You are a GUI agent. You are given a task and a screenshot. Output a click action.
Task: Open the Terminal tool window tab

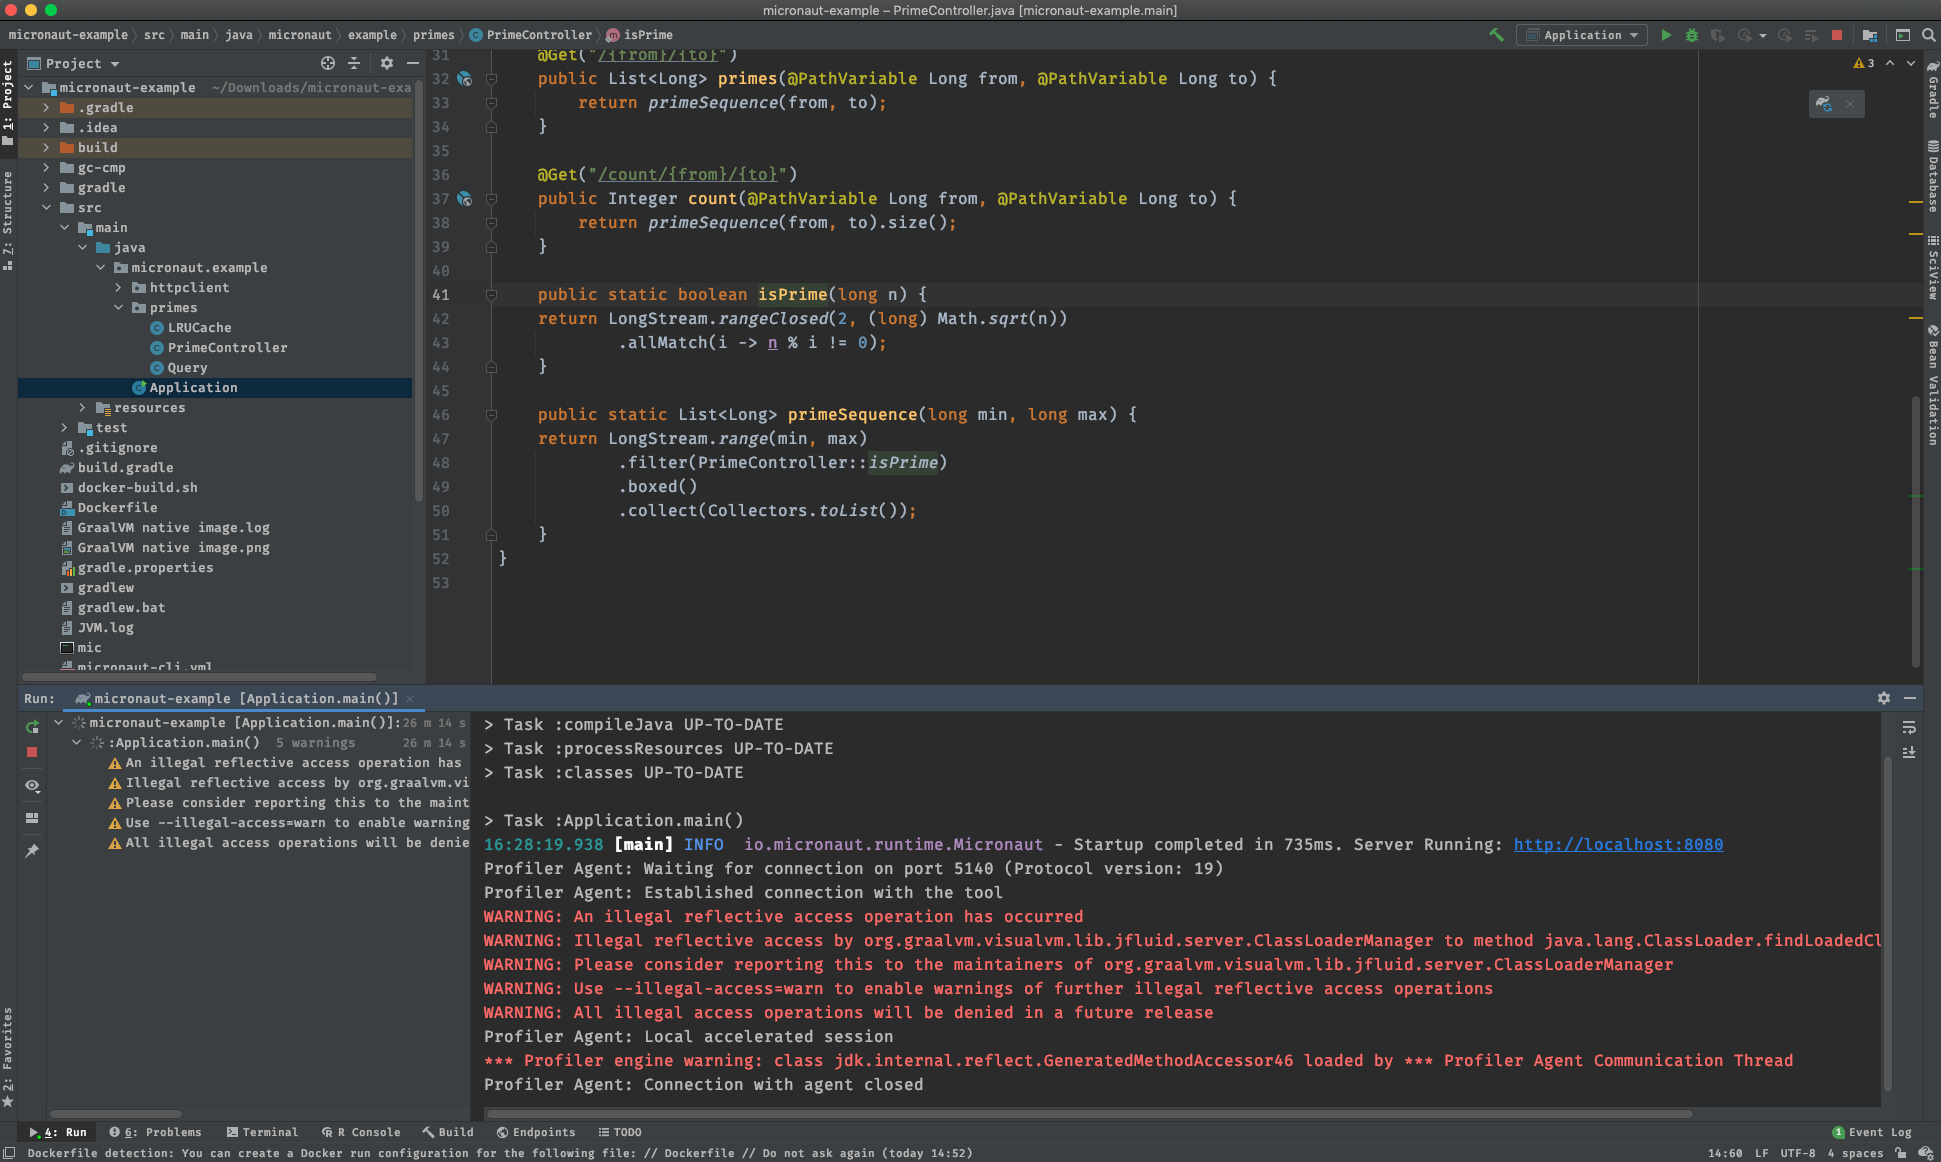click(262, 1132)
